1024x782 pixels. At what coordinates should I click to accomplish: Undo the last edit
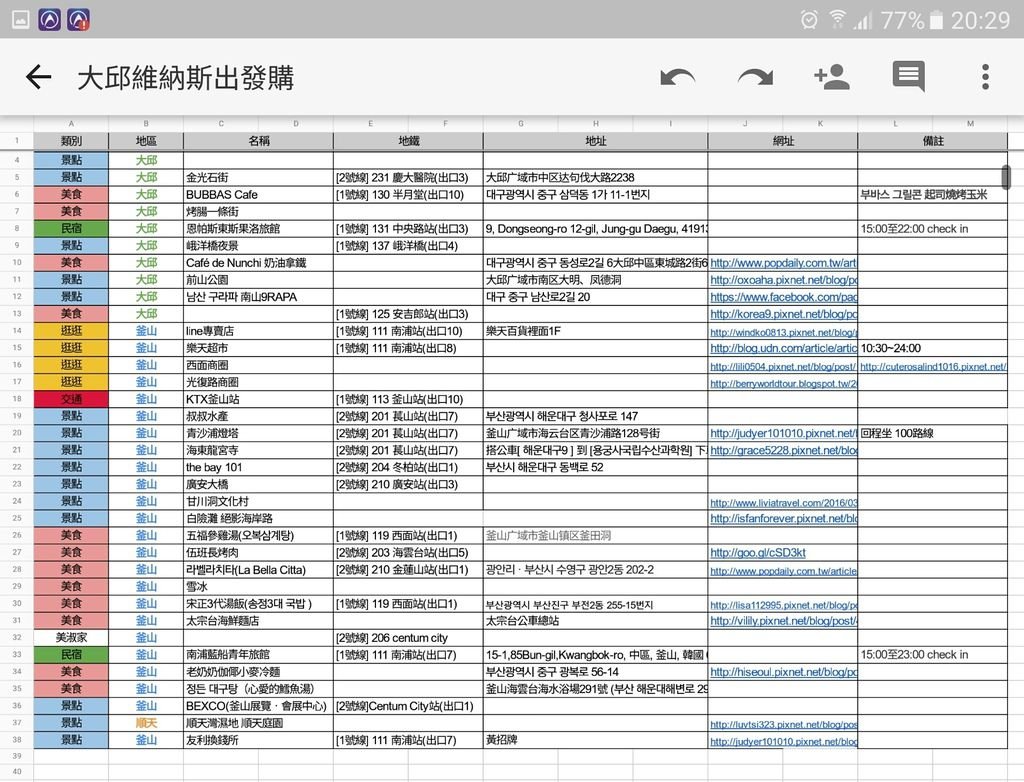(x=677, y=77)
